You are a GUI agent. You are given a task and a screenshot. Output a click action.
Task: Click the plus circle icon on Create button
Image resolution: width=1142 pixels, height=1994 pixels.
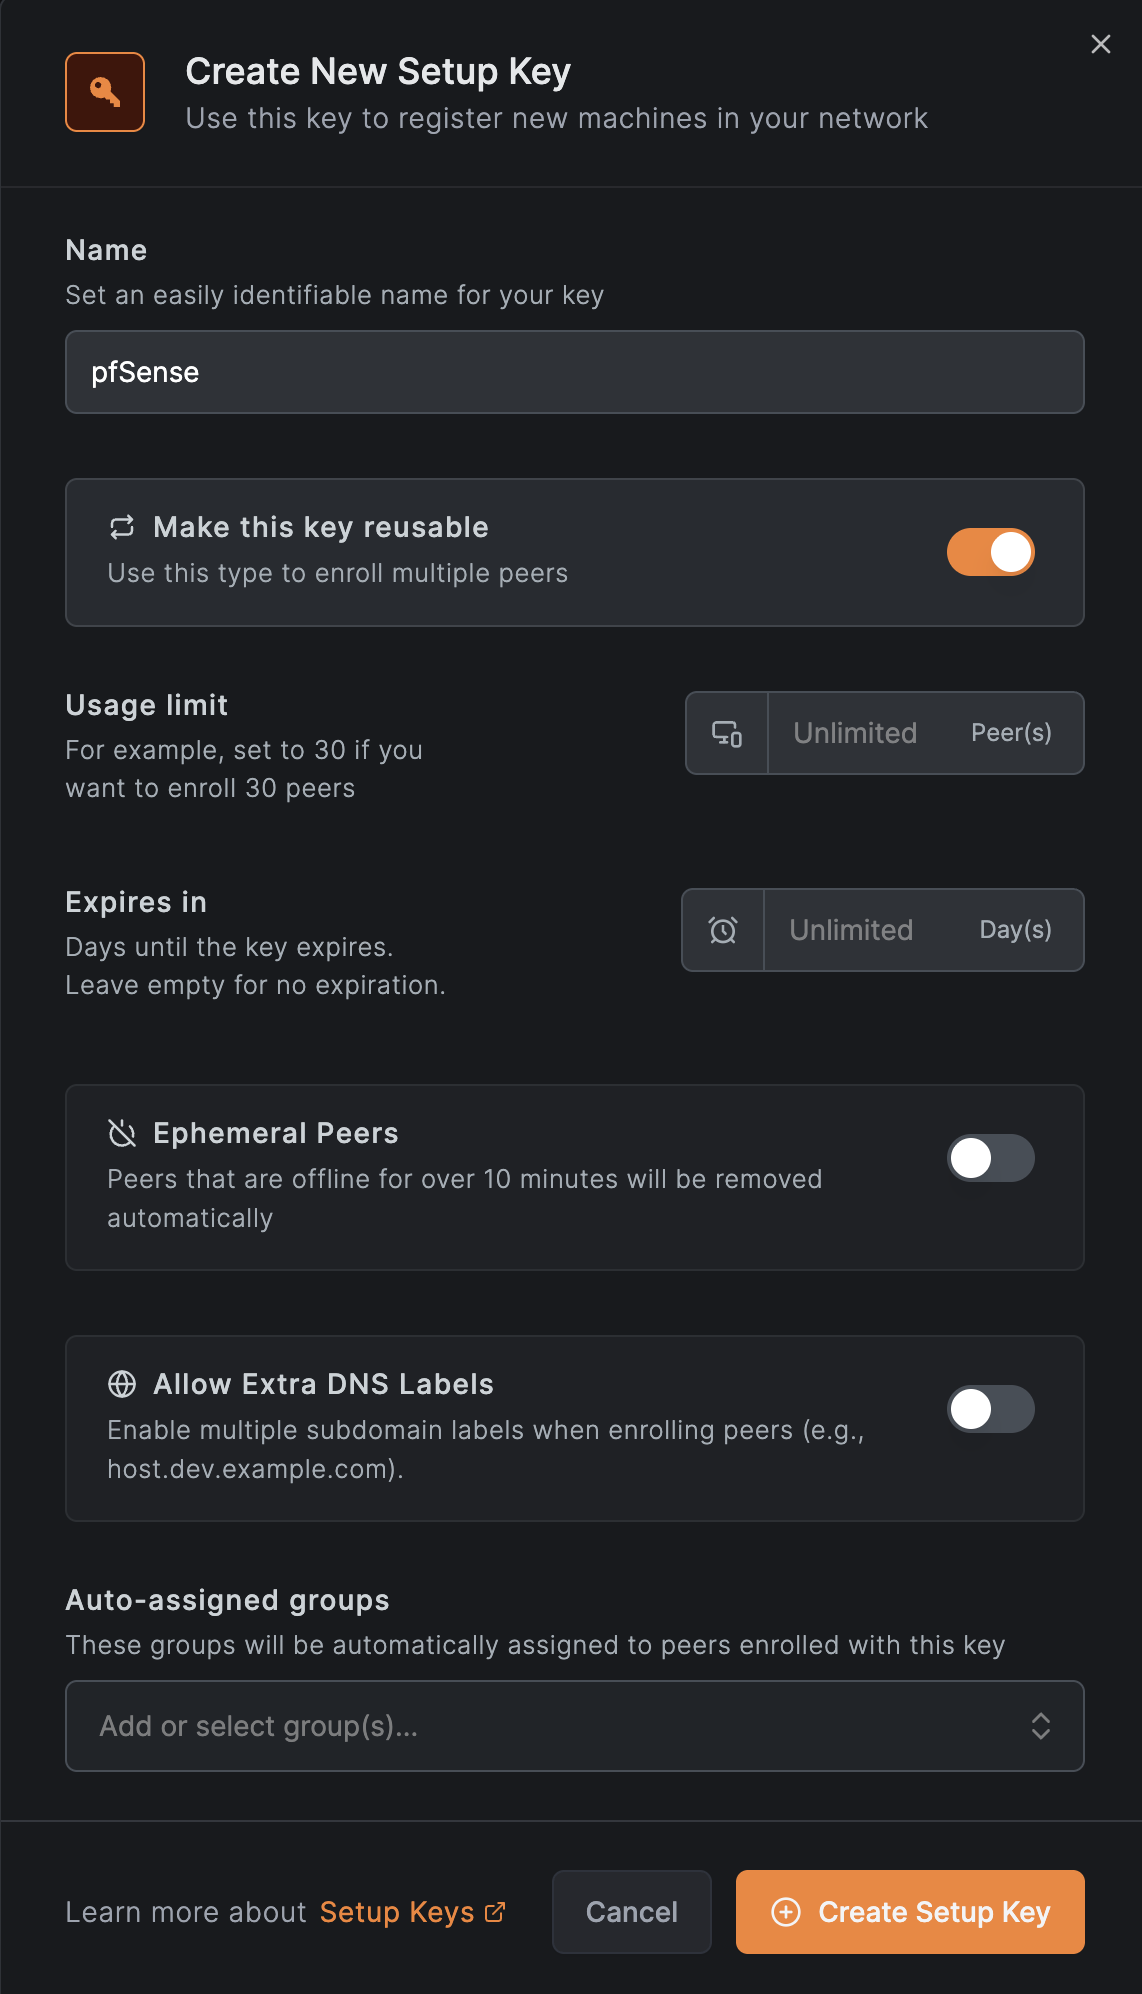pos(786,1912)
